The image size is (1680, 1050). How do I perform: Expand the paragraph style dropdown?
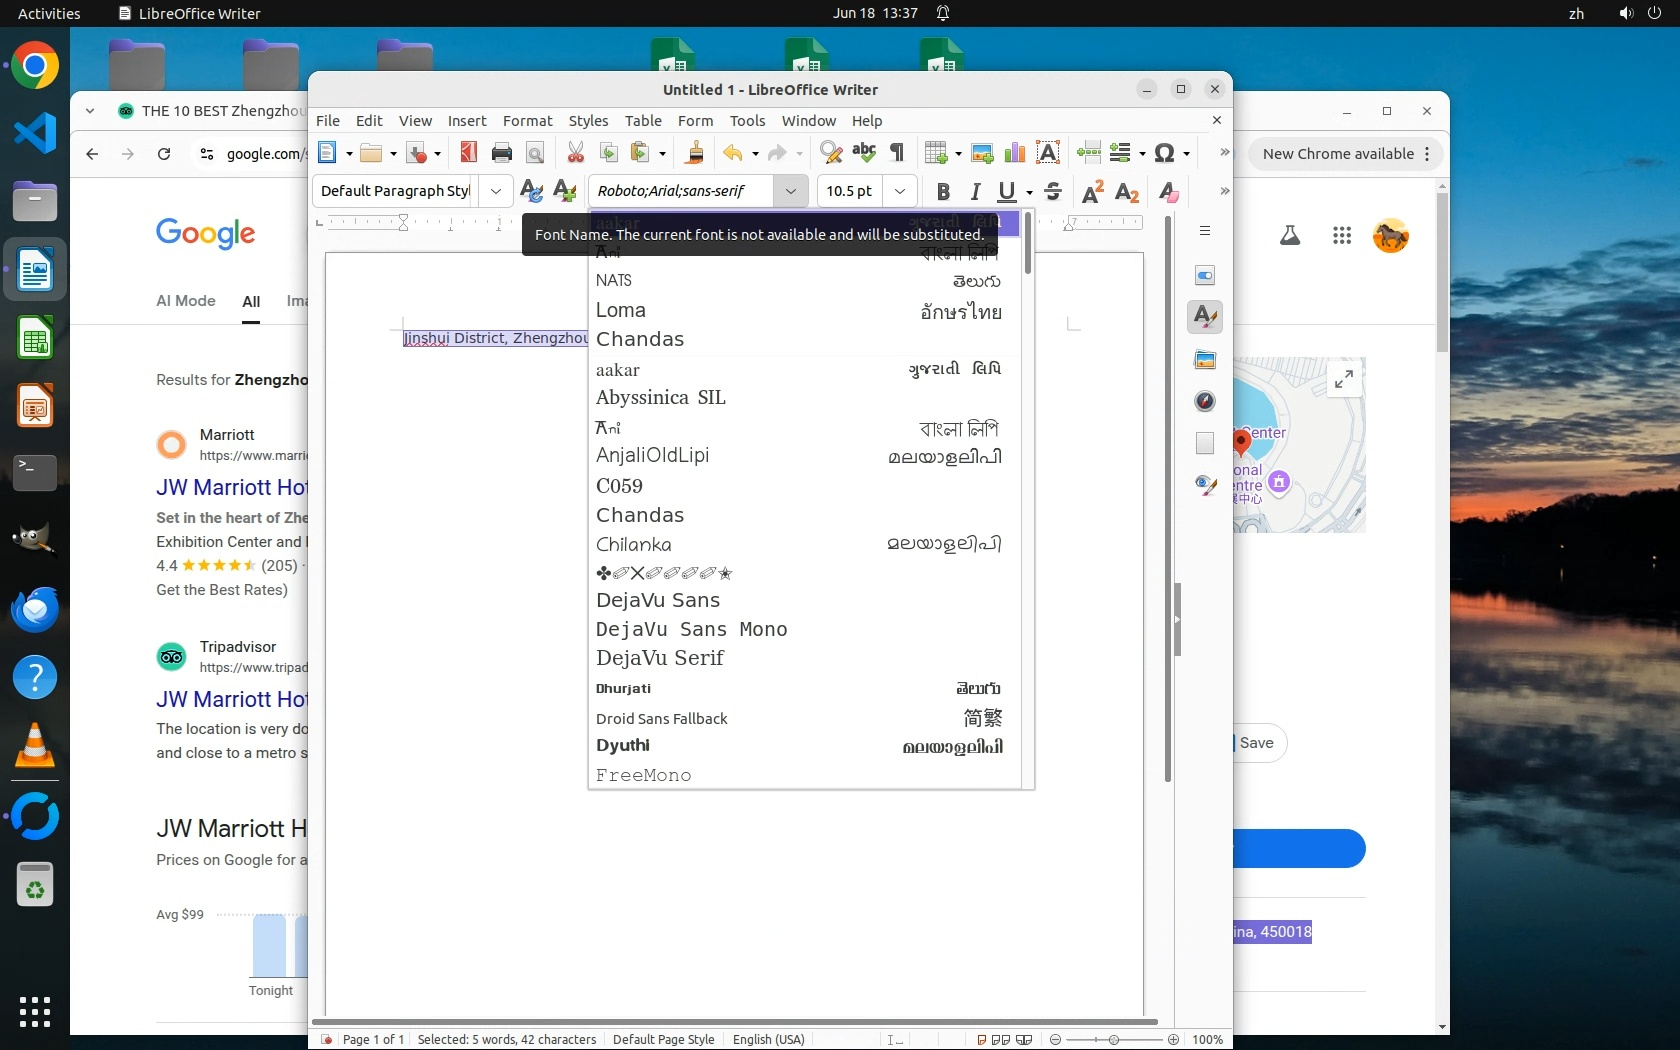[x=496, y=191]
